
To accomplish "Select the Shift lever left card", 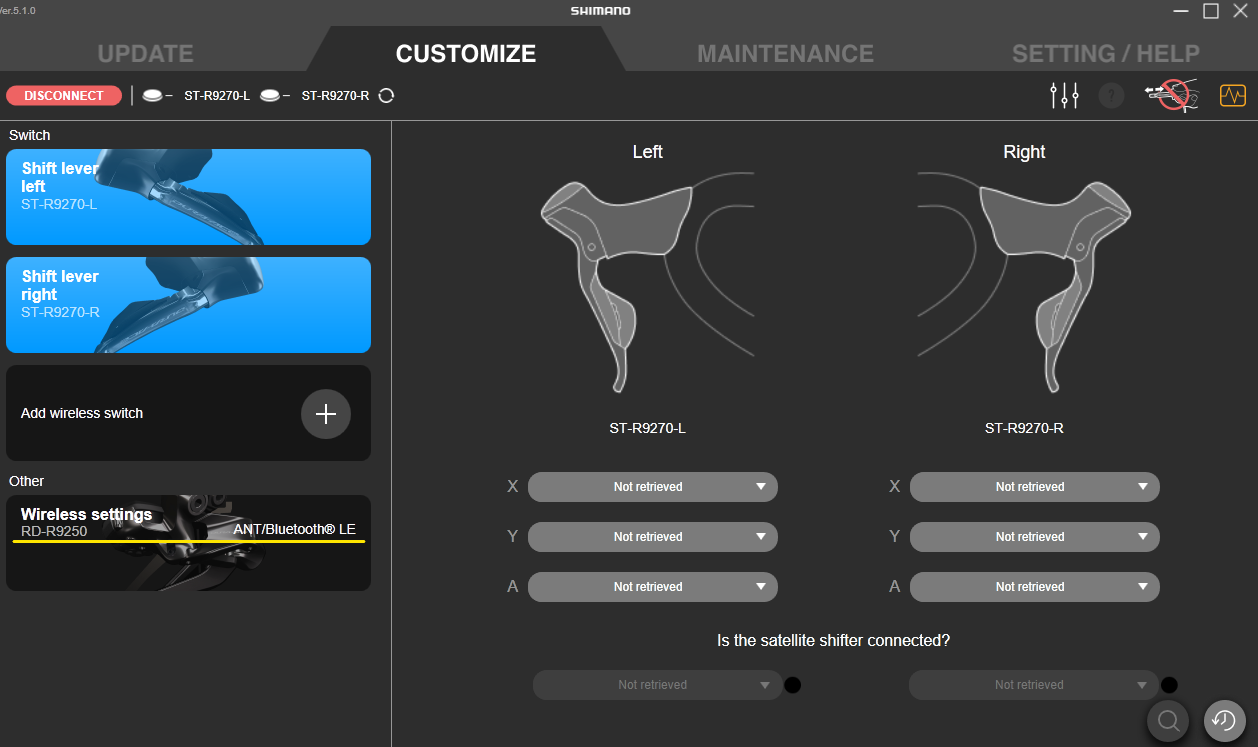I will pyautogui.click(x=188, y=197).
